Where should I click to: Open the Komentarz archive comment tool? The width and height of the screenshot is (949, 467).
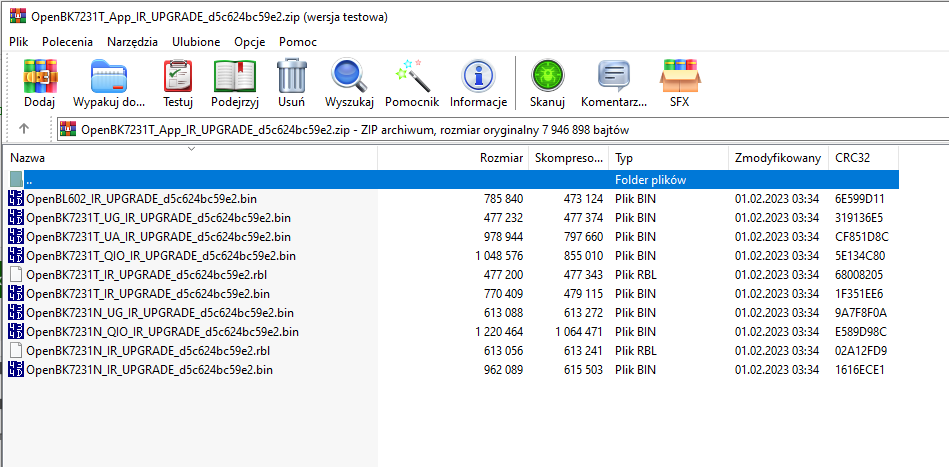[x=614, y=76]
